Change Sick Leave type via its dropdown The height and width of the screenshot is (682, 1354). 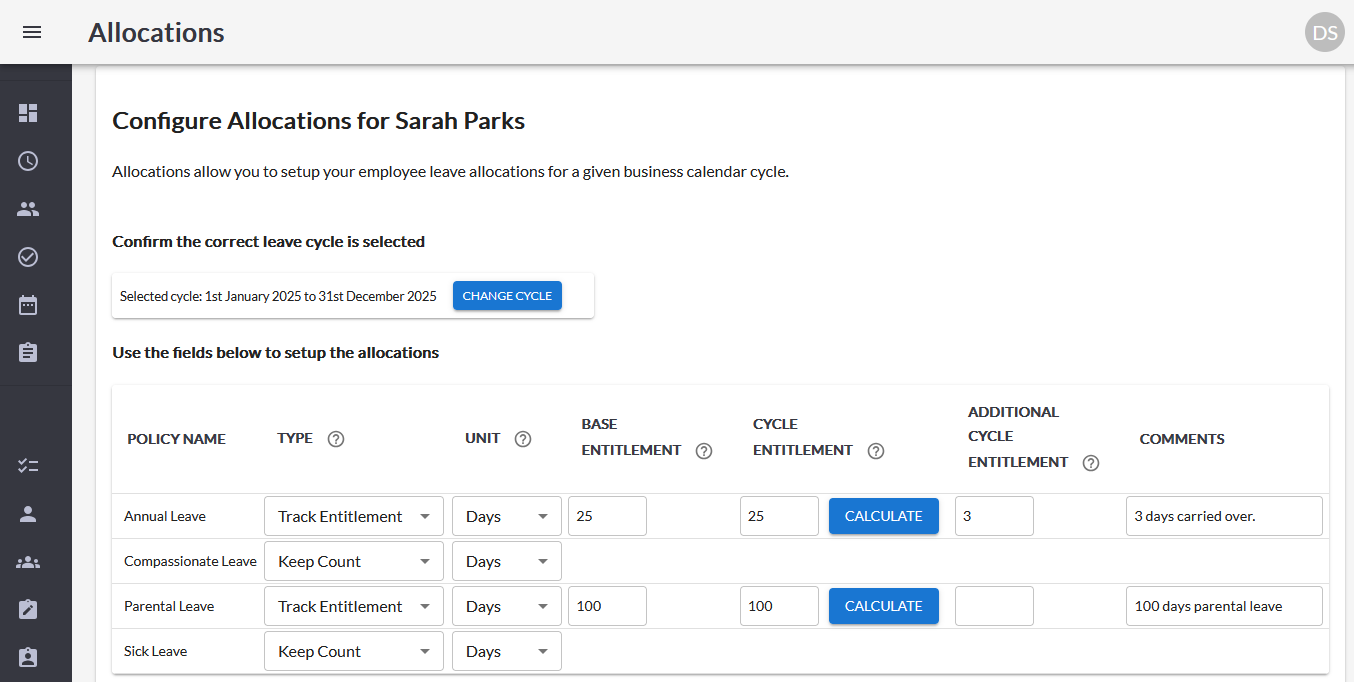point(353,650)
